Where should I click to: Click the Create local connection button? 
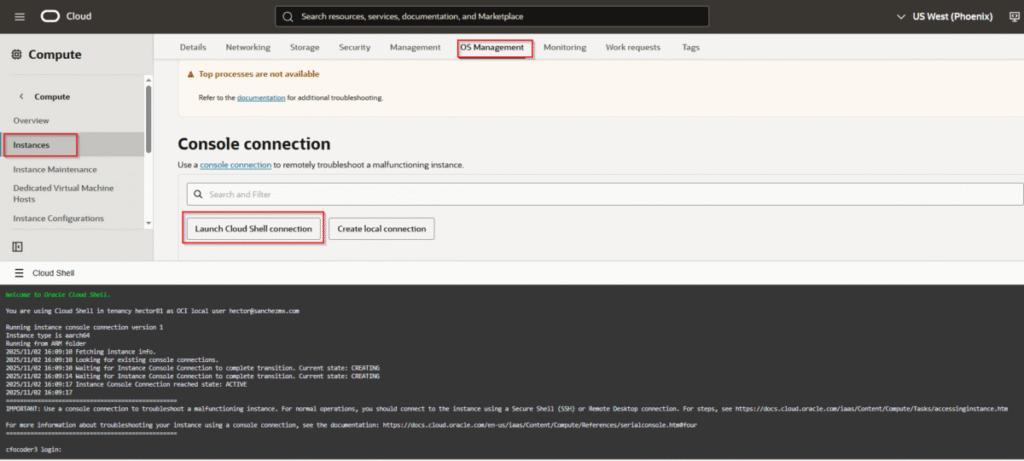[380, 229]
